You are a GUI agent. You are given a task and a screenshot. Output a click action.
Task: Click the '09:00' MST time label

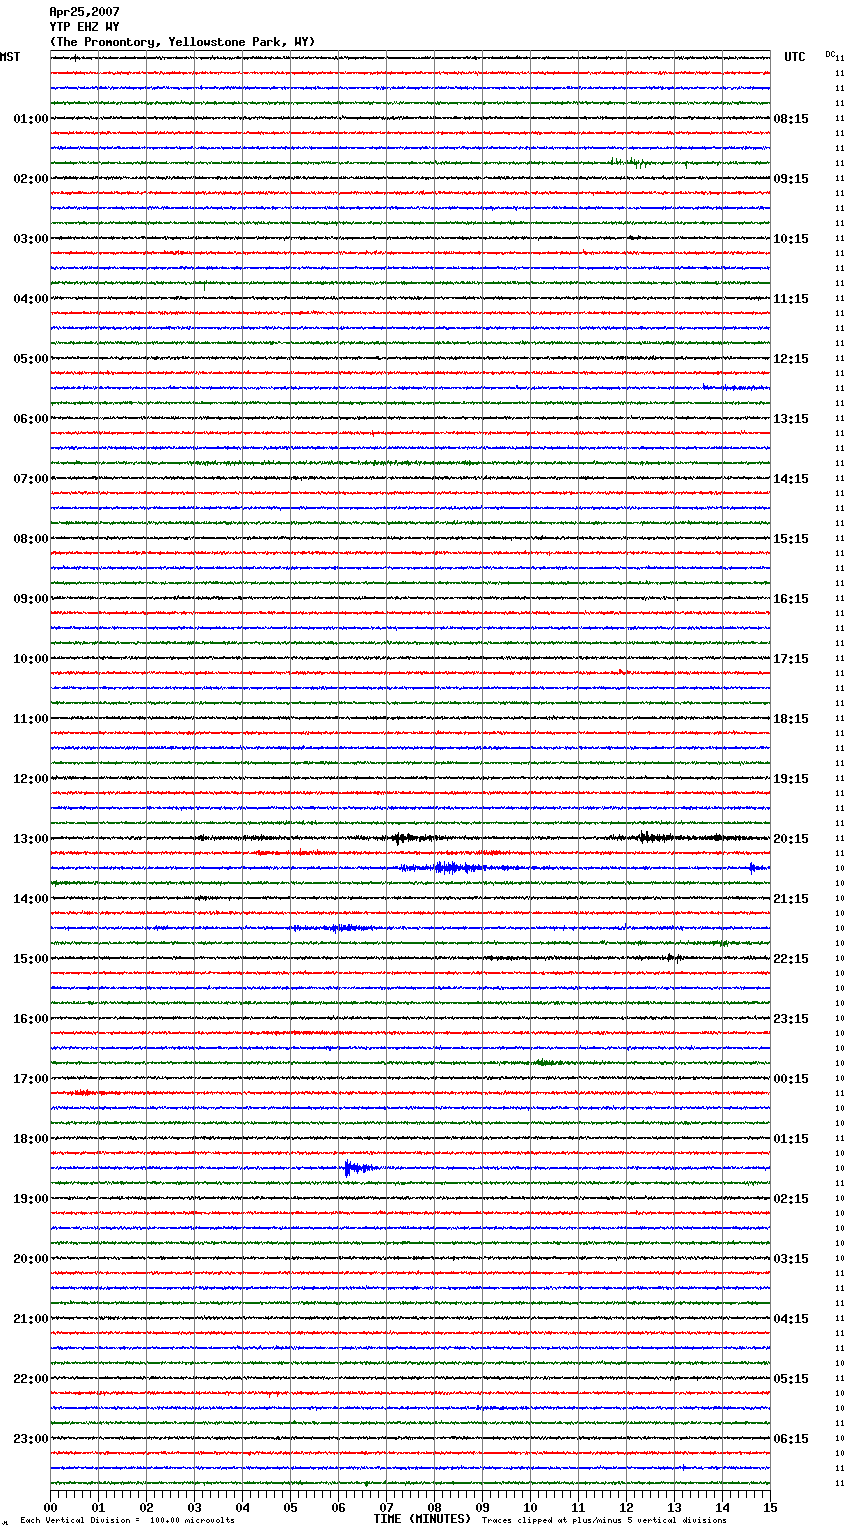30,599
